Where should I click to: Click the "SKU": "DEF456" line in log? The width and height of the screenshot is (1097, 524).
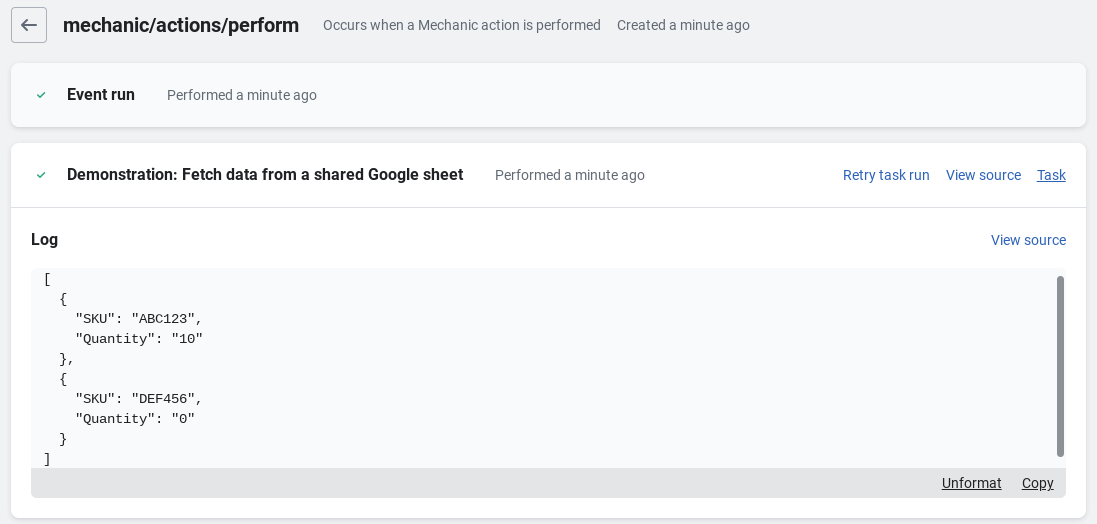(x=139, y=399)
